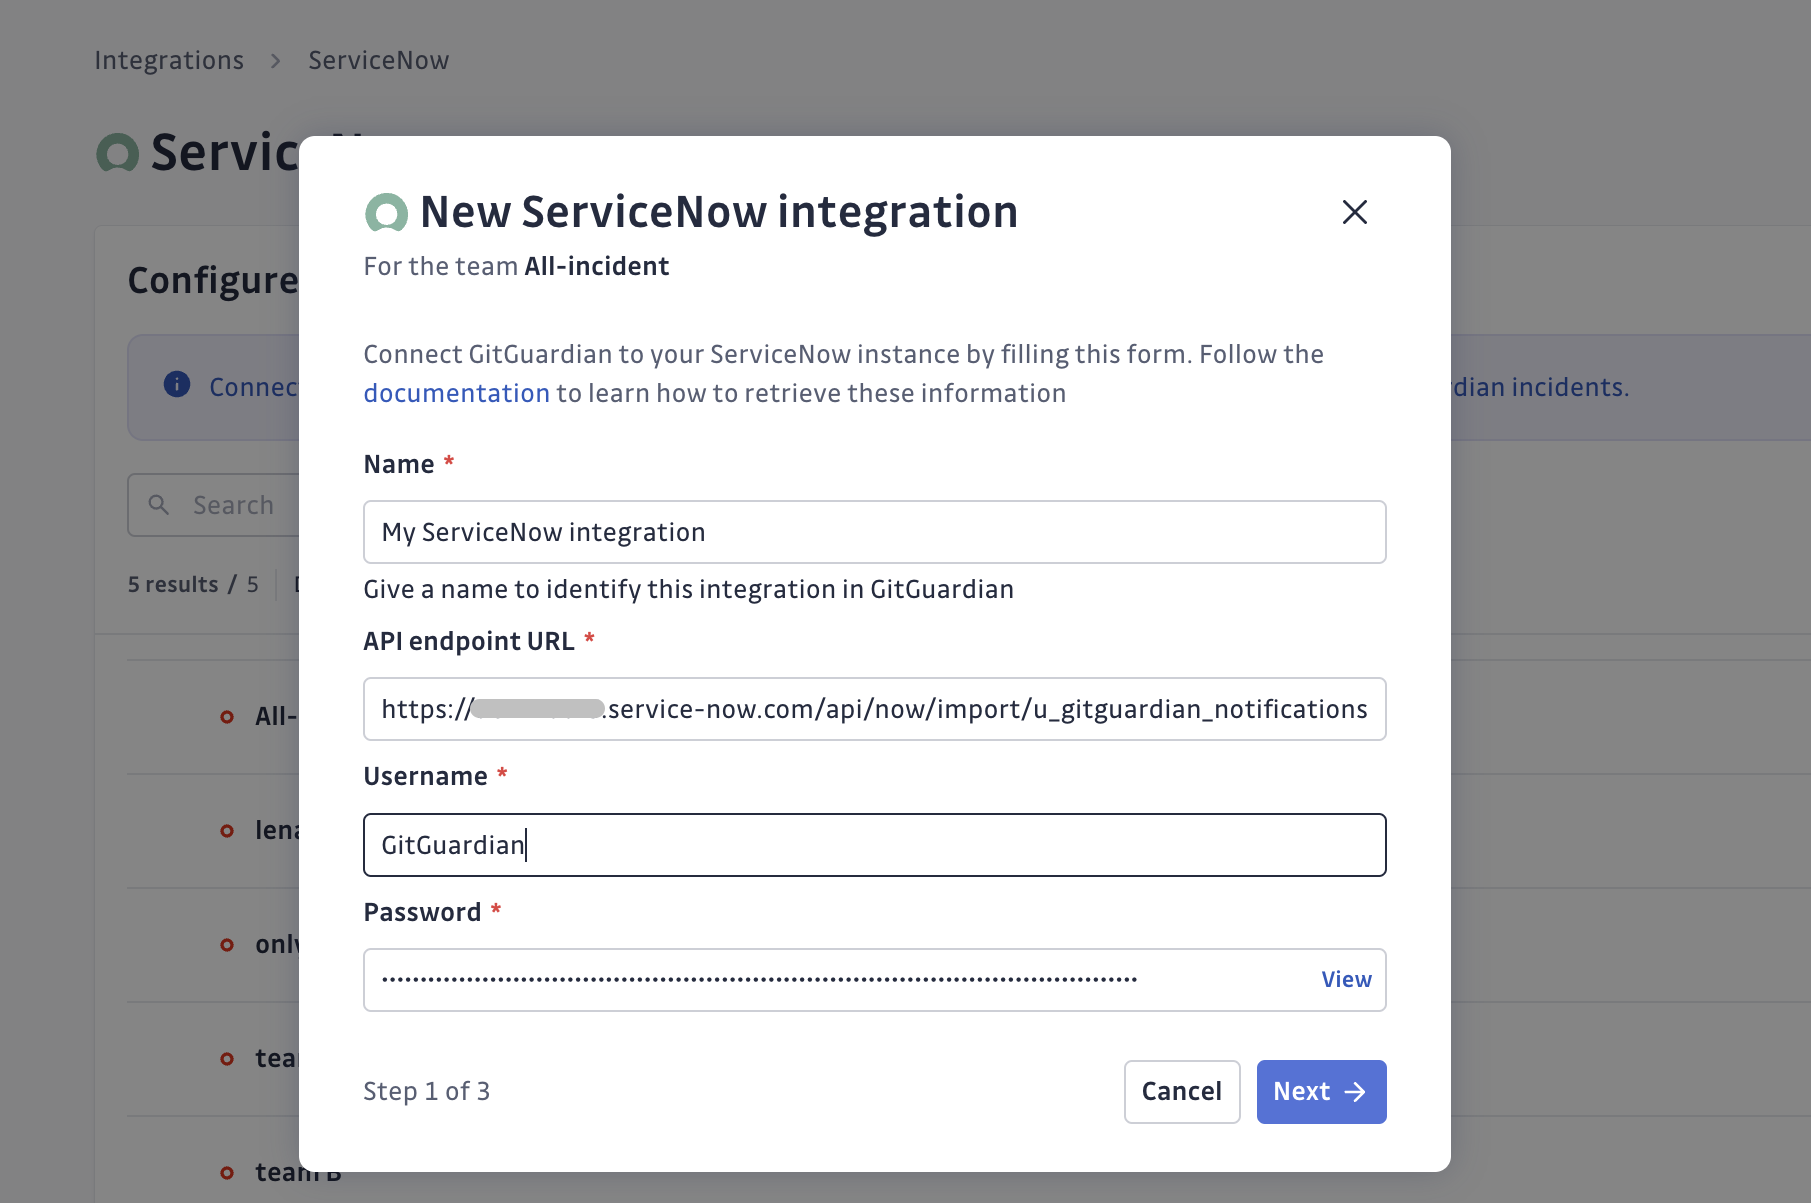Click the ServiceNow logo in dialog title
The image size is (1811, 1203).
click(386, 213)
